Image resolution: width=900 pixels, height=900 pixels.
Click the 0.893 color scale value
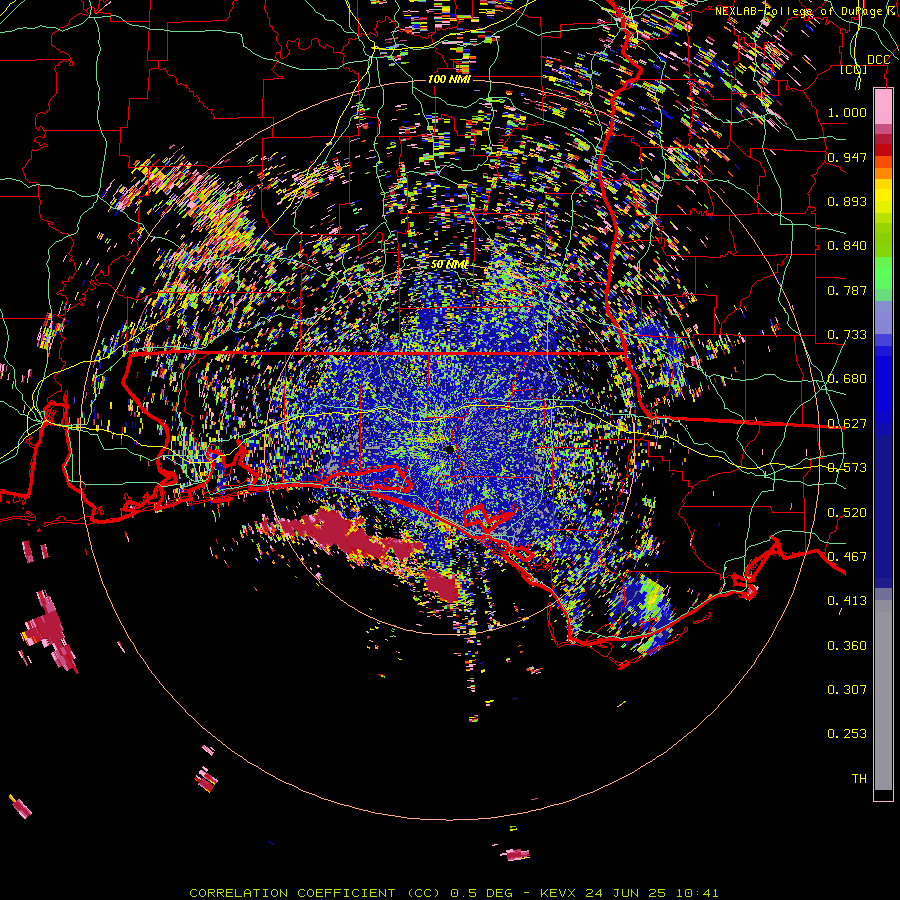[847, 201]
